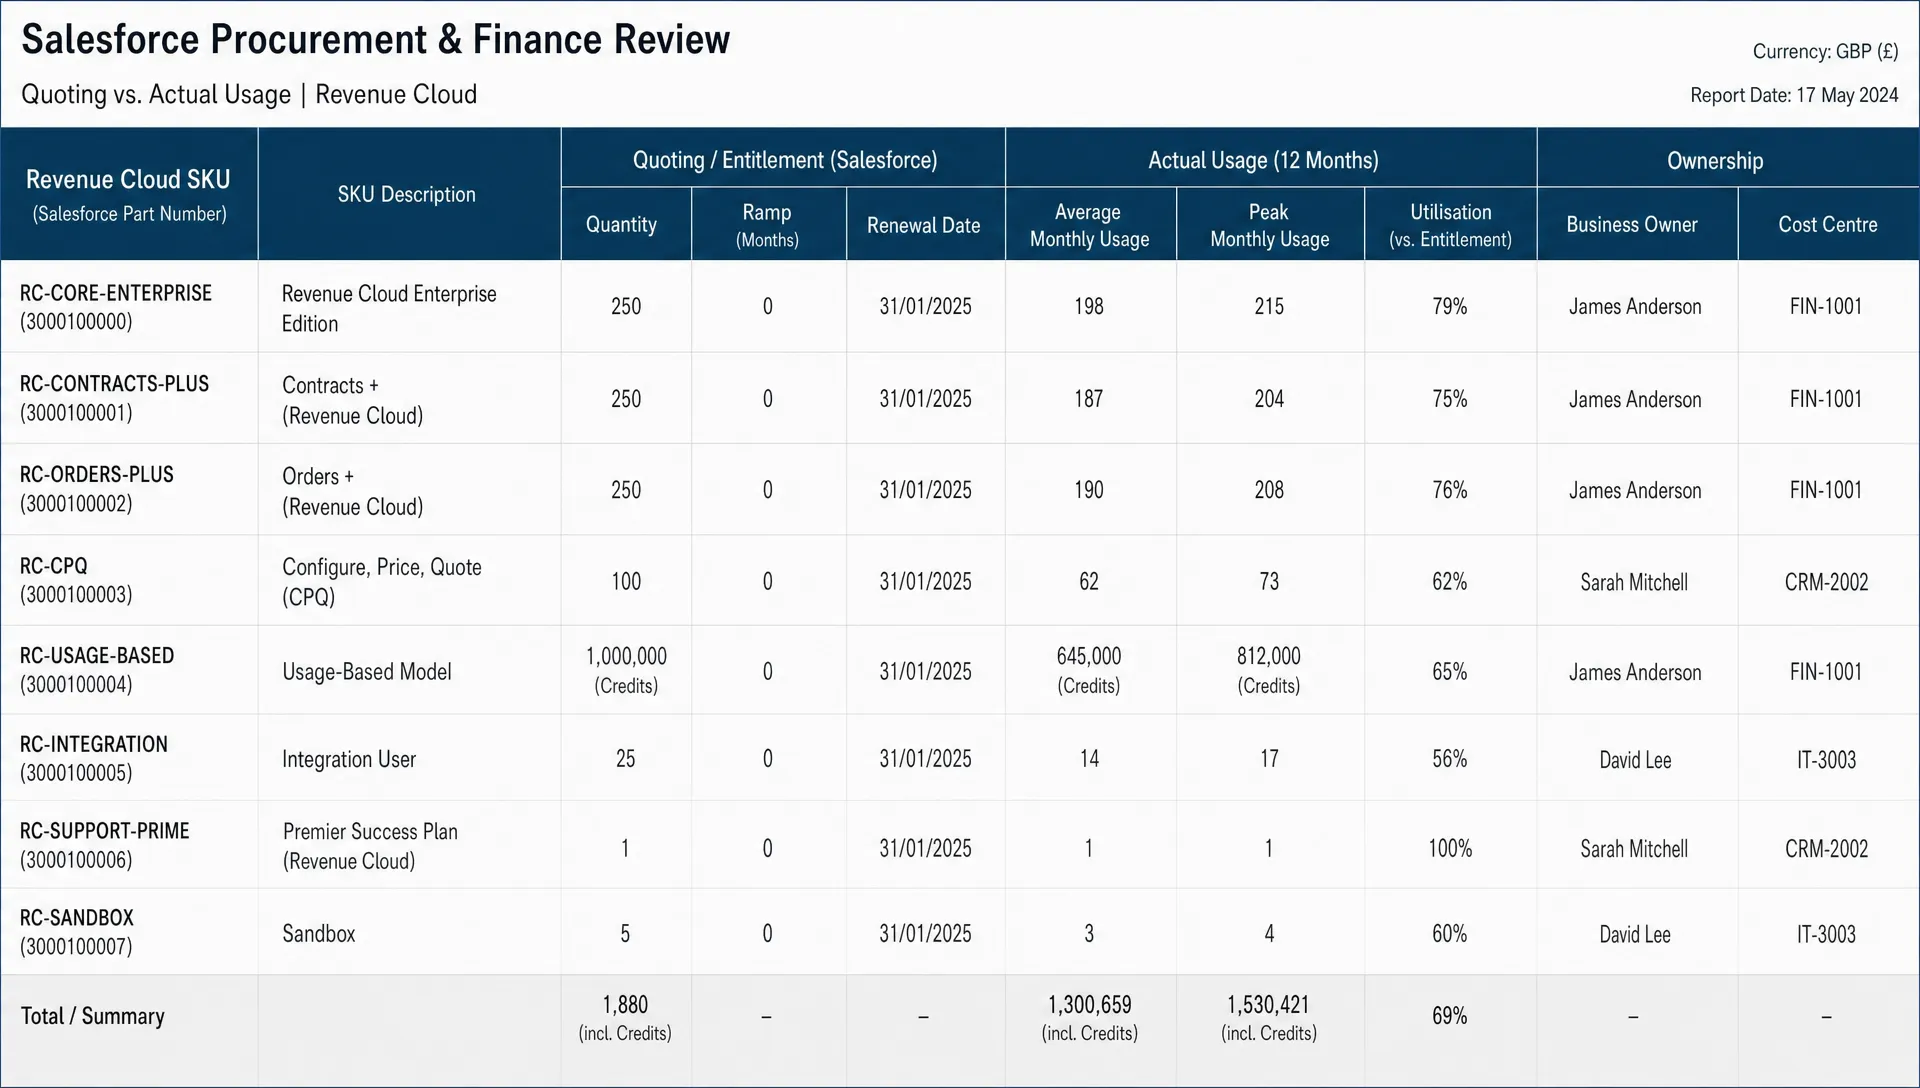The image size is (1920, 1088).
Task: Click the Peak Monthly Usage column header
Action: pyautogui.click(x=1269, y=224)
